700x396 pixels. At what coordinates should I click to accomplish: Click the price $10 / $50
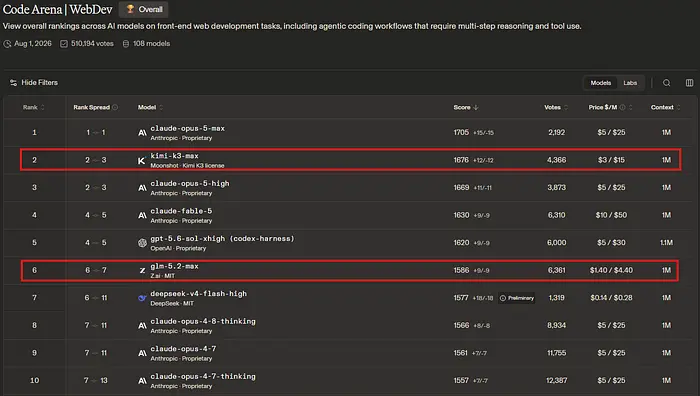(611, 215)
